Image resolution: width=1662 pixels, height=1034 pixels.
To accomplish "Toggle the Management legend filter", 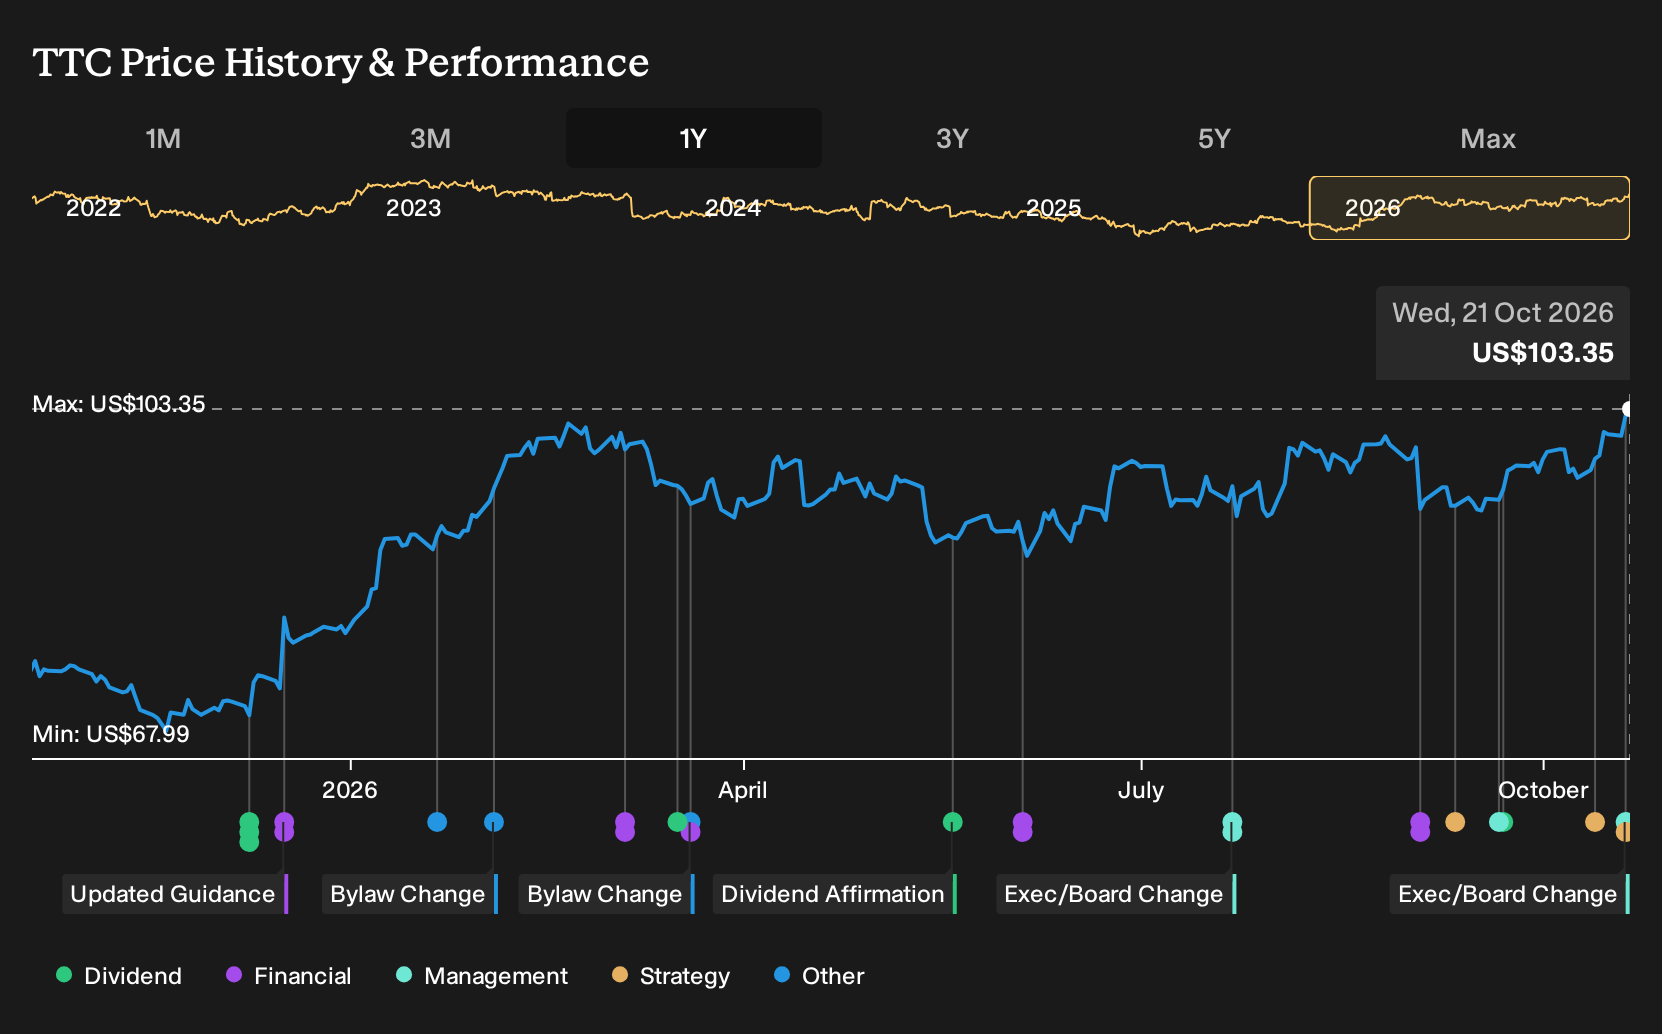I will 482,976.
